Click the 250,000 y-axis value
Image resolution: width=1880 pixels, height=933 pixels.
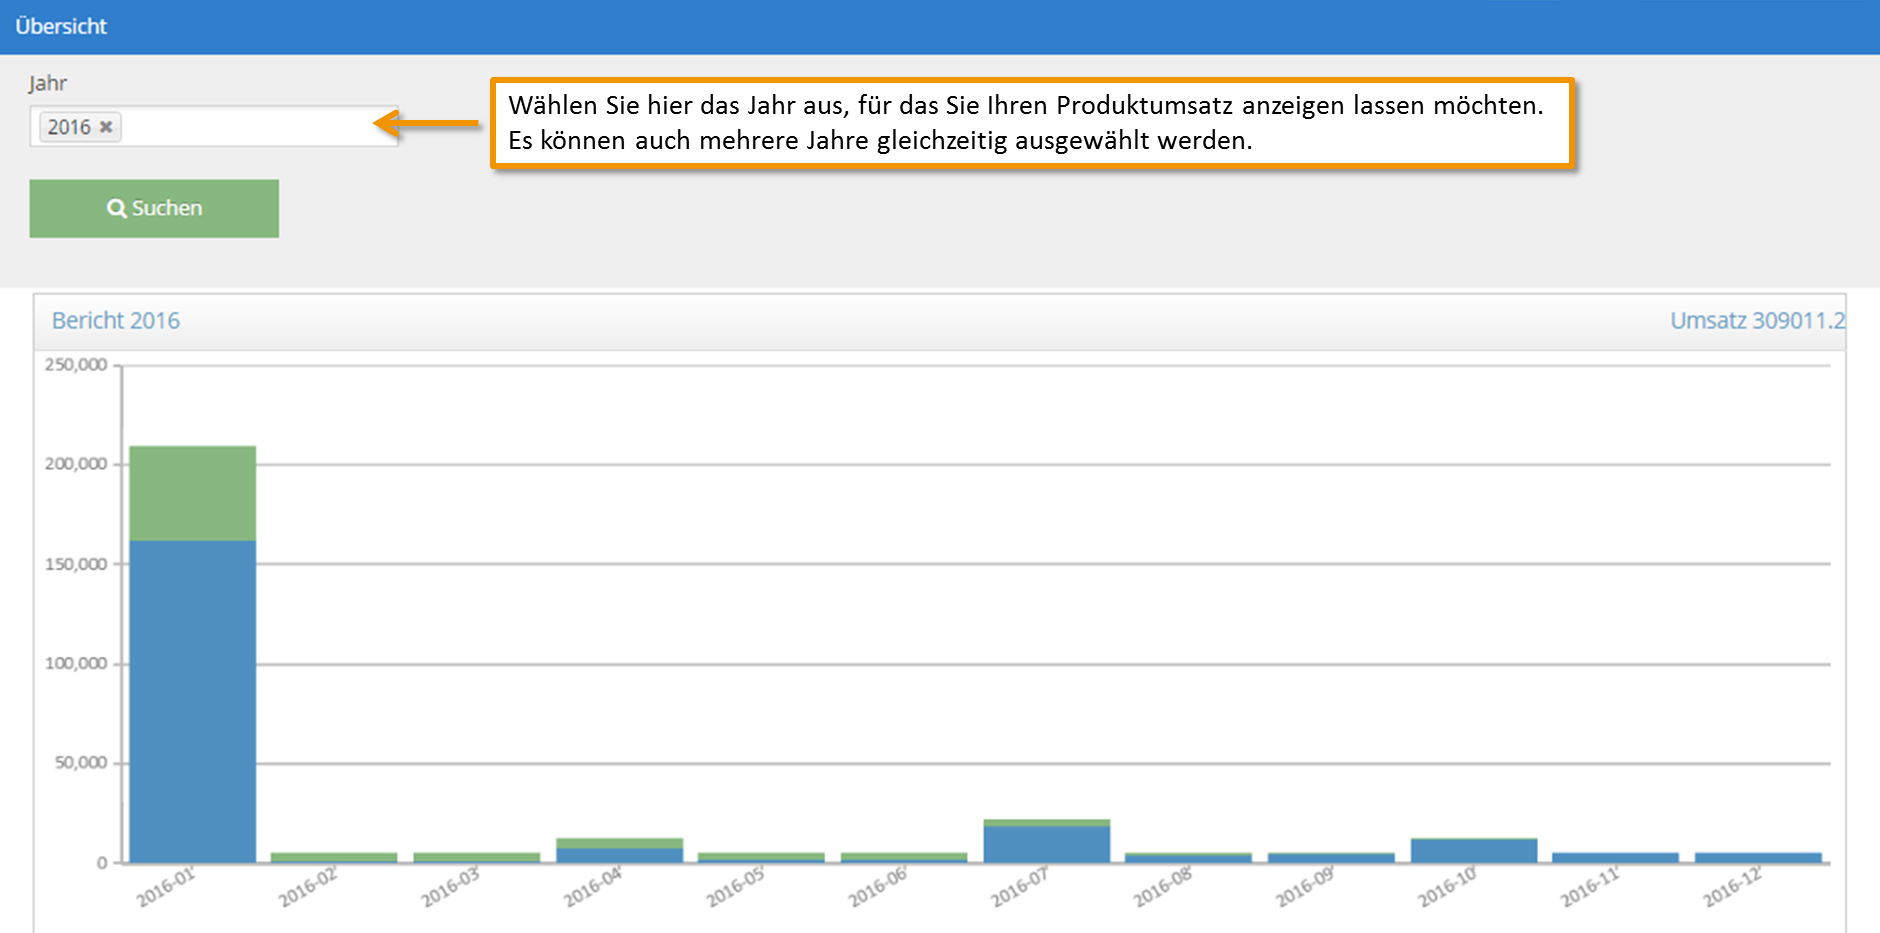coord(76,365)
